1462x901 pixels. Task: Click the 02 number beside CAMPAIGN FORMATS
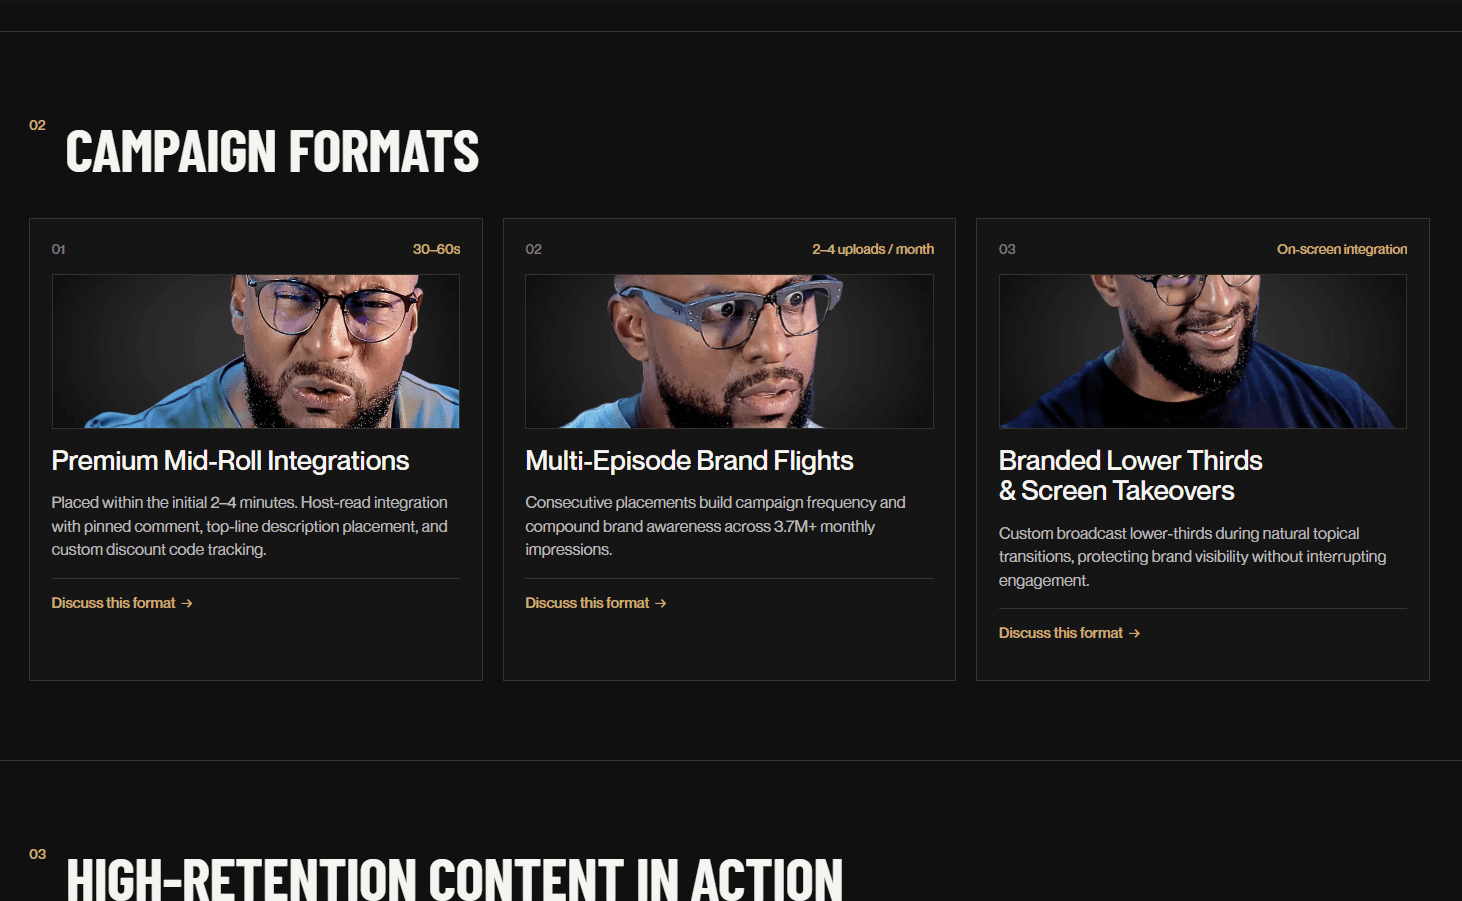(x=37, y=125)
